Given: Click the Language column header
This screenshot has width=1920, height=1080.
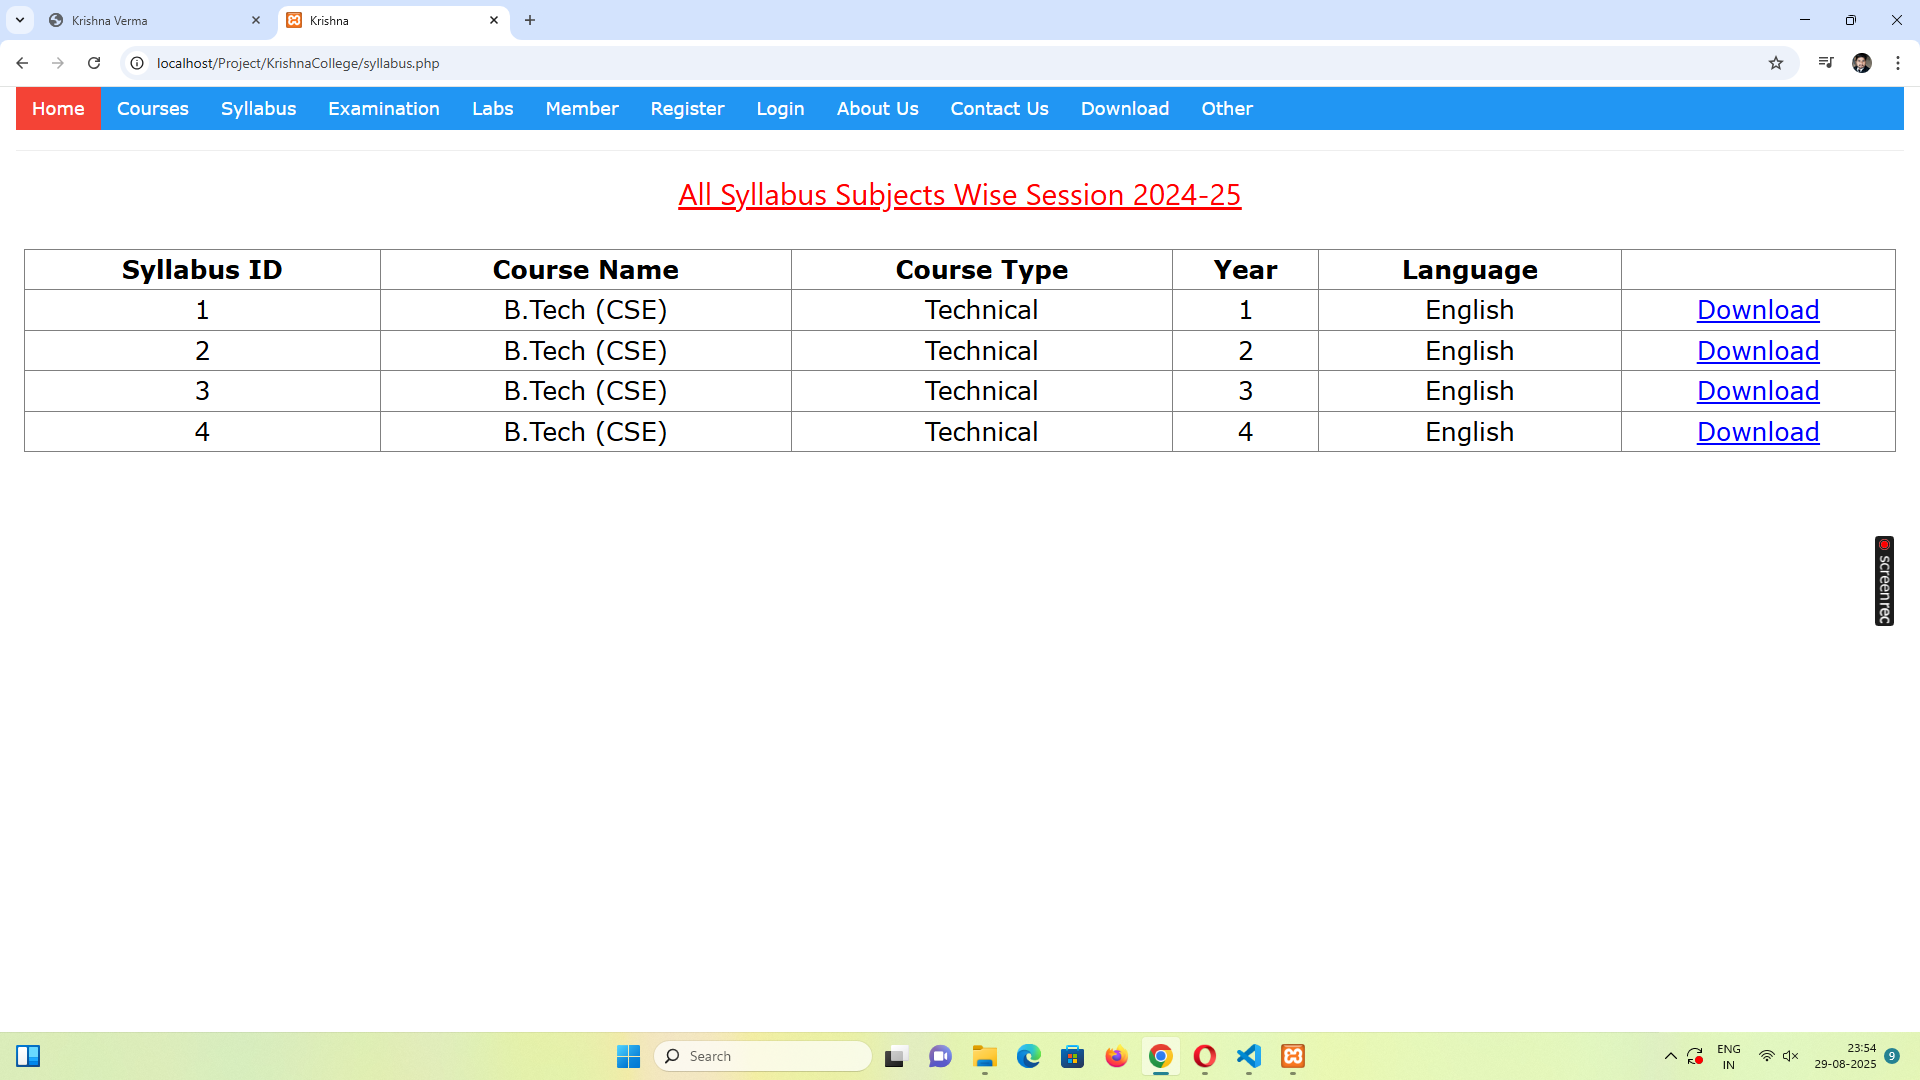Looking at the screenshot, I should point(1470,270).
